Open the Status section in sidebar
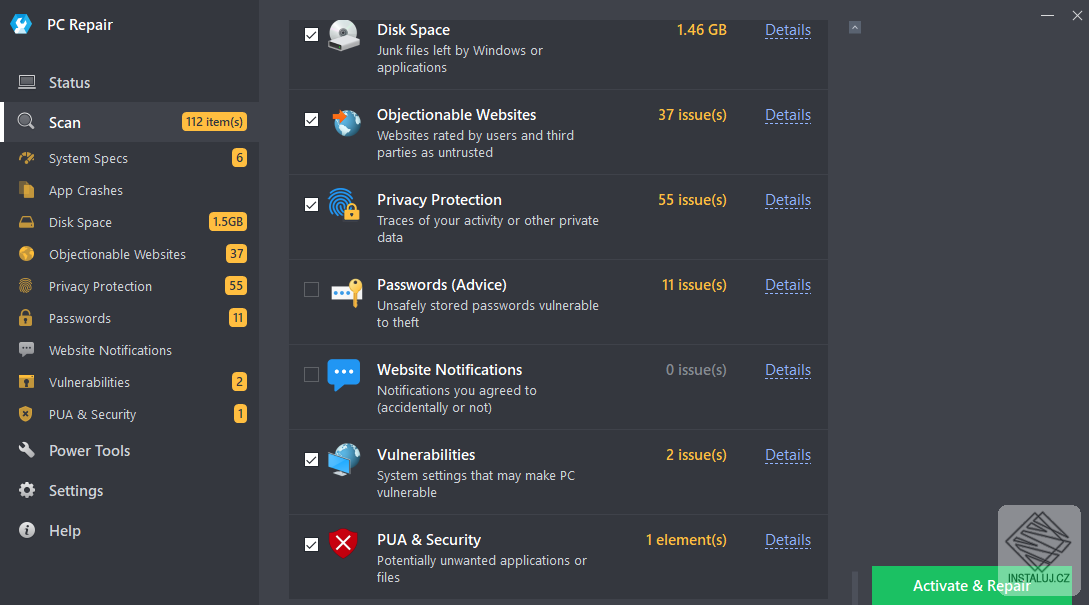 (x=69, y=83)
